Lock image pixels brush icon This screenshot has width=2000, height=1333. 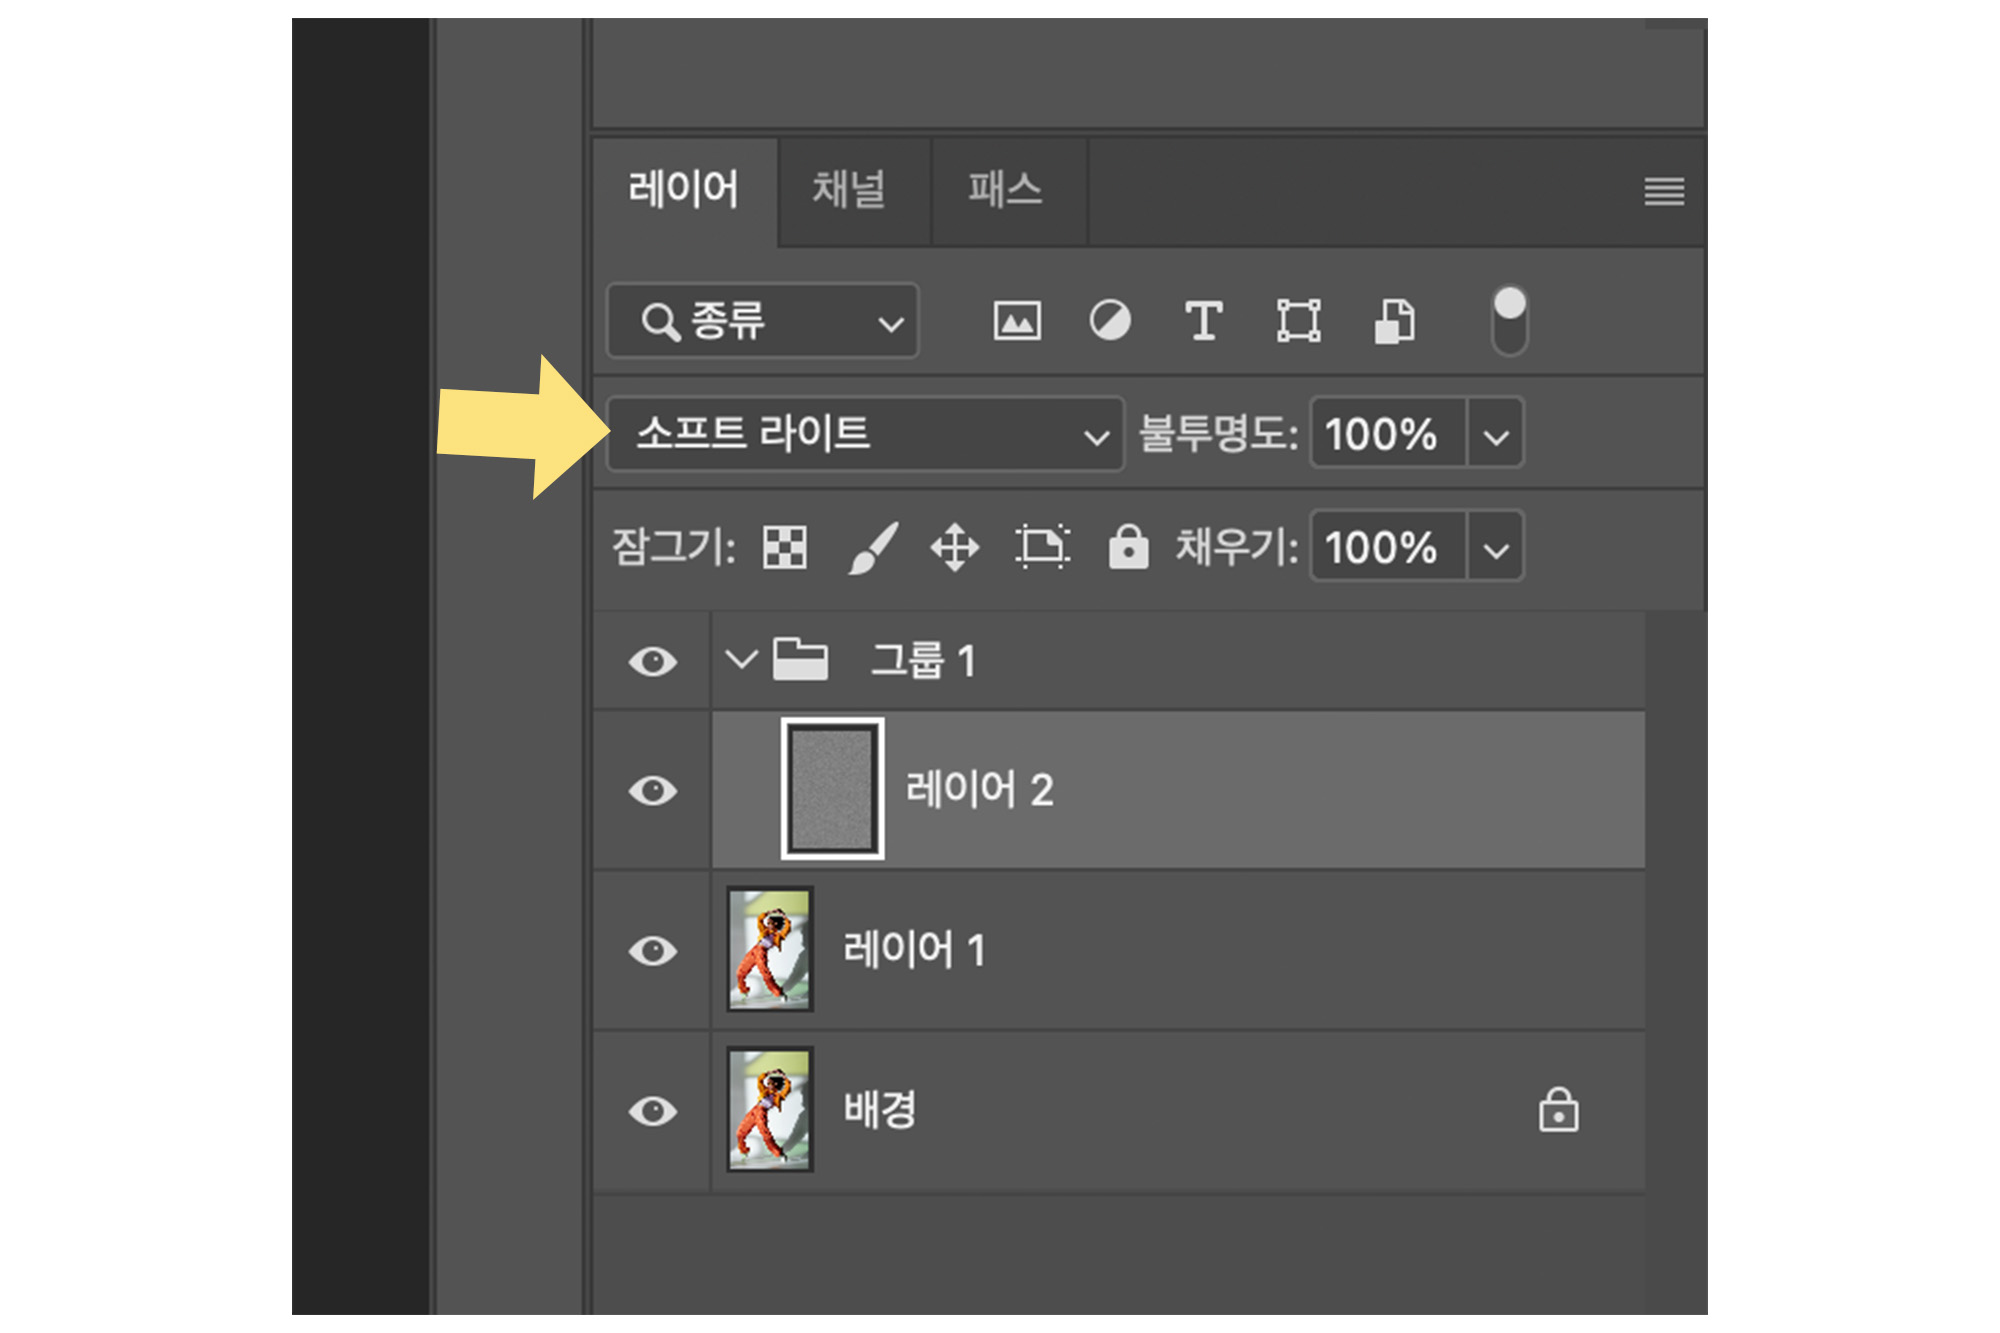click(x=872, y=548)
